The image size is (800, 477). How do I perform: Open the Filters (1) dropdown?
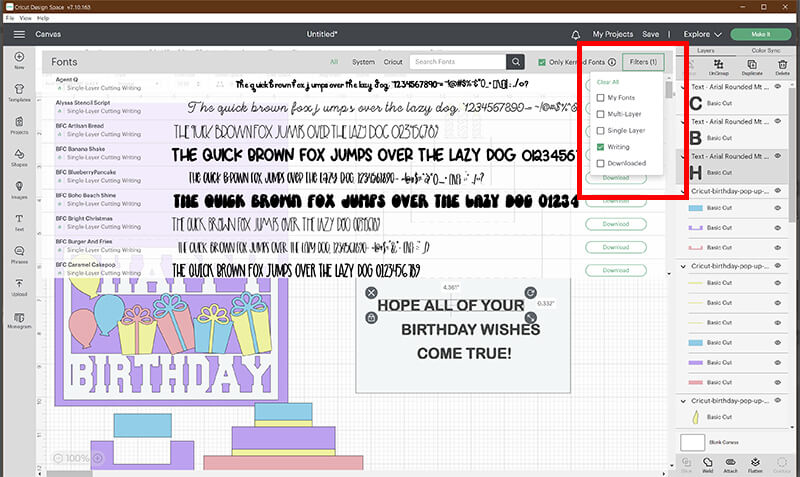(643, 62)
